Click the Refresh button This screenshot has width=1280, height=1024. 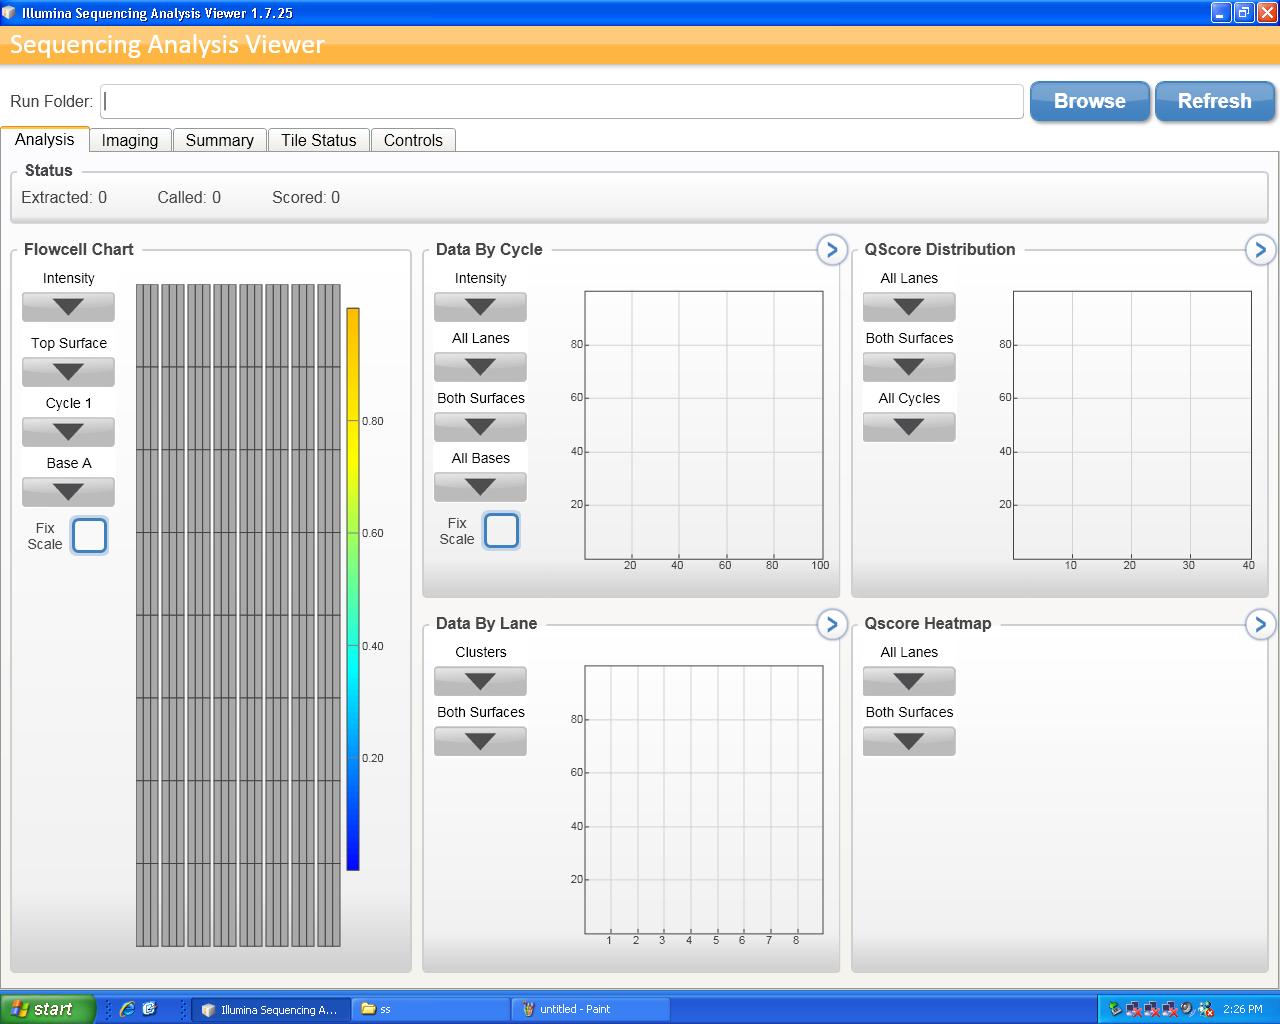[x=1215, y=101]
